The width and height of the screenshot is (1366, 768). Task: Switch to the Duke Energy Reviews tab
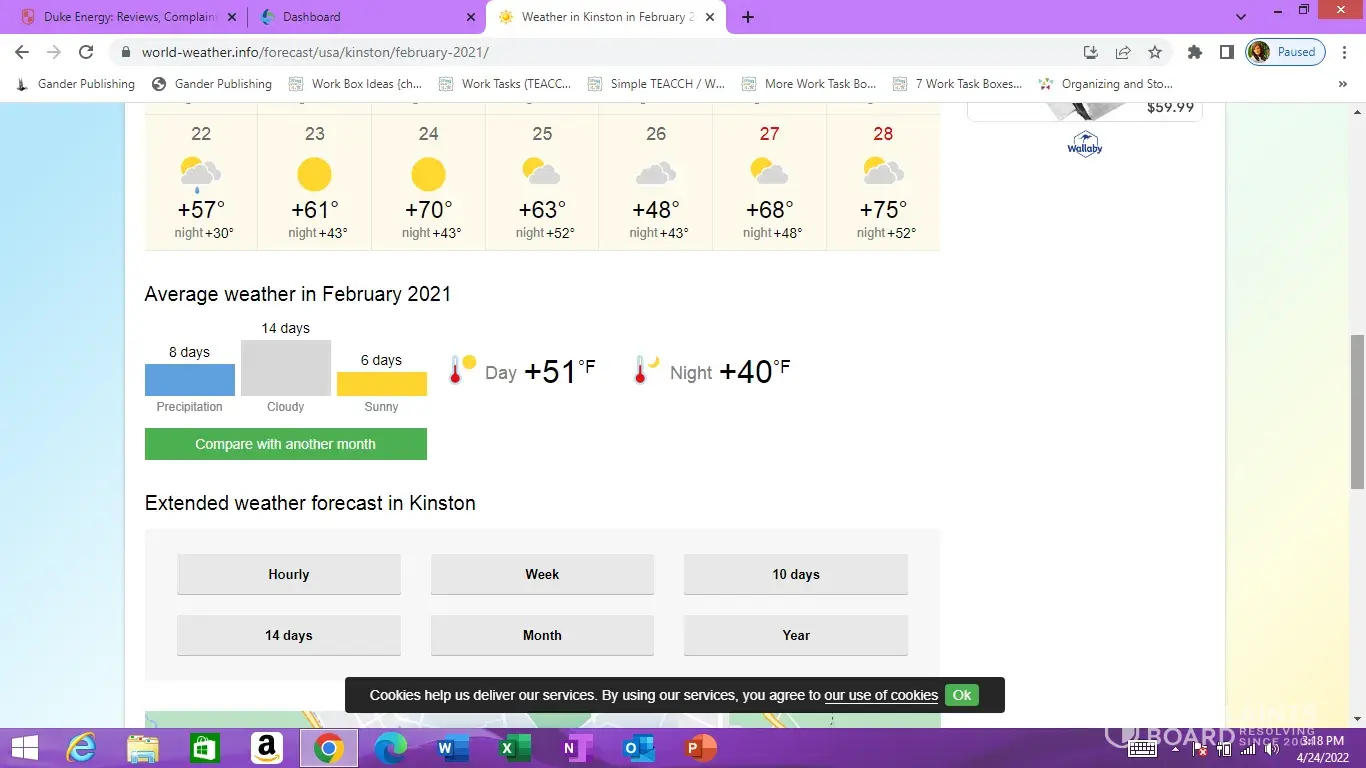coord(130,17)
